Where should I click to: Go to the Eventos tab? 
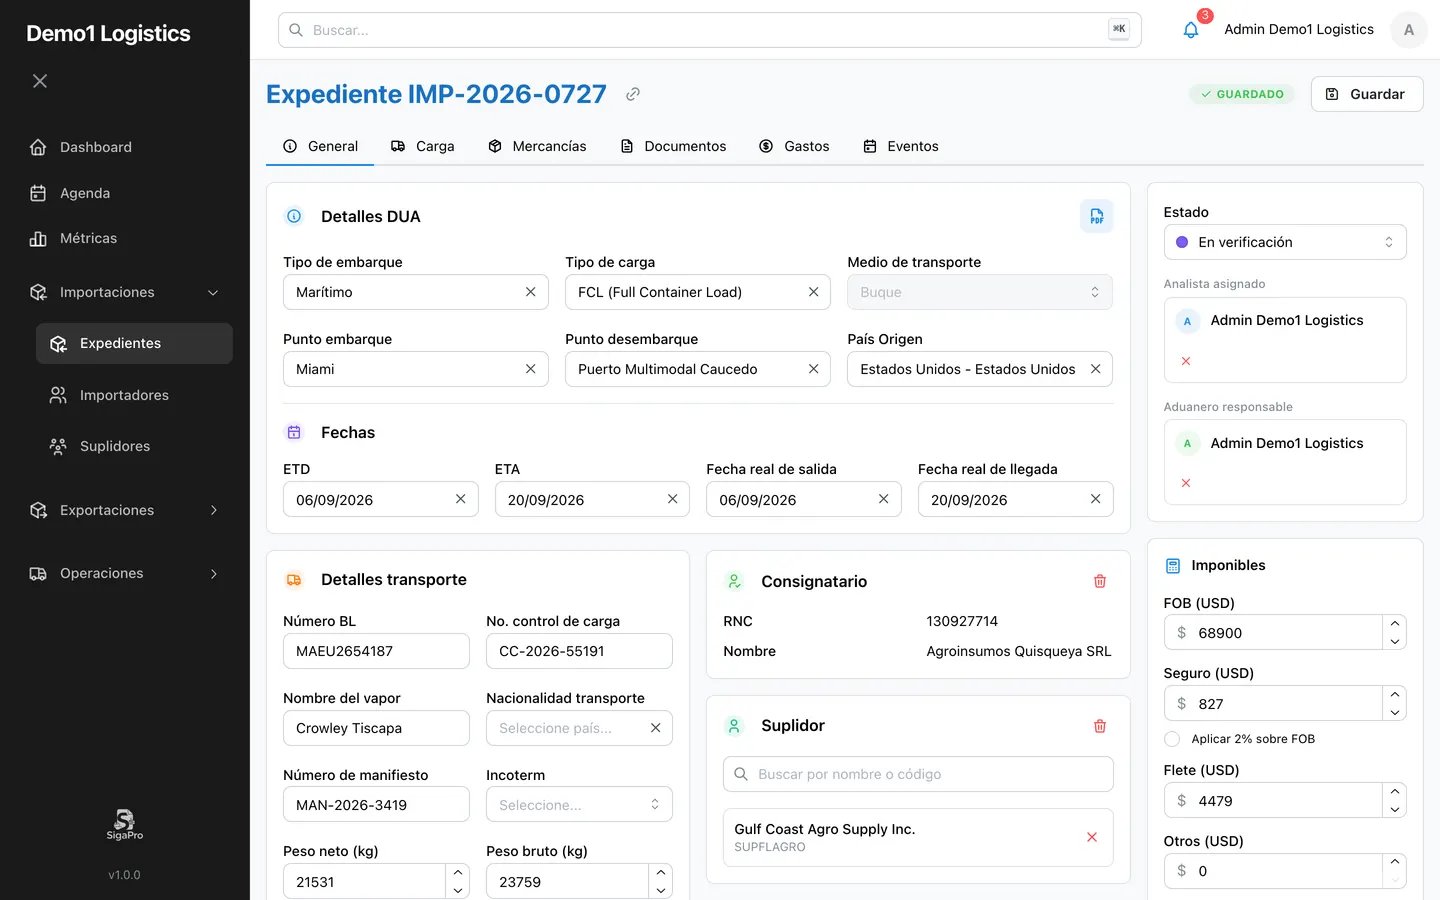tap(901, 146)
